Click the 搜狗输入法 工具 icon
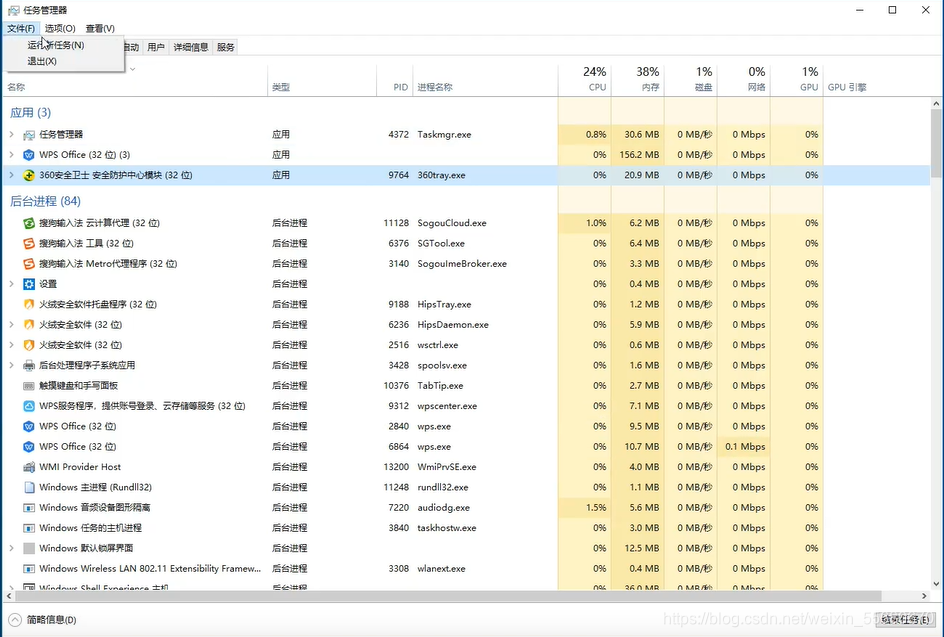This screenshot has width=944, height=637. point(29,243)
